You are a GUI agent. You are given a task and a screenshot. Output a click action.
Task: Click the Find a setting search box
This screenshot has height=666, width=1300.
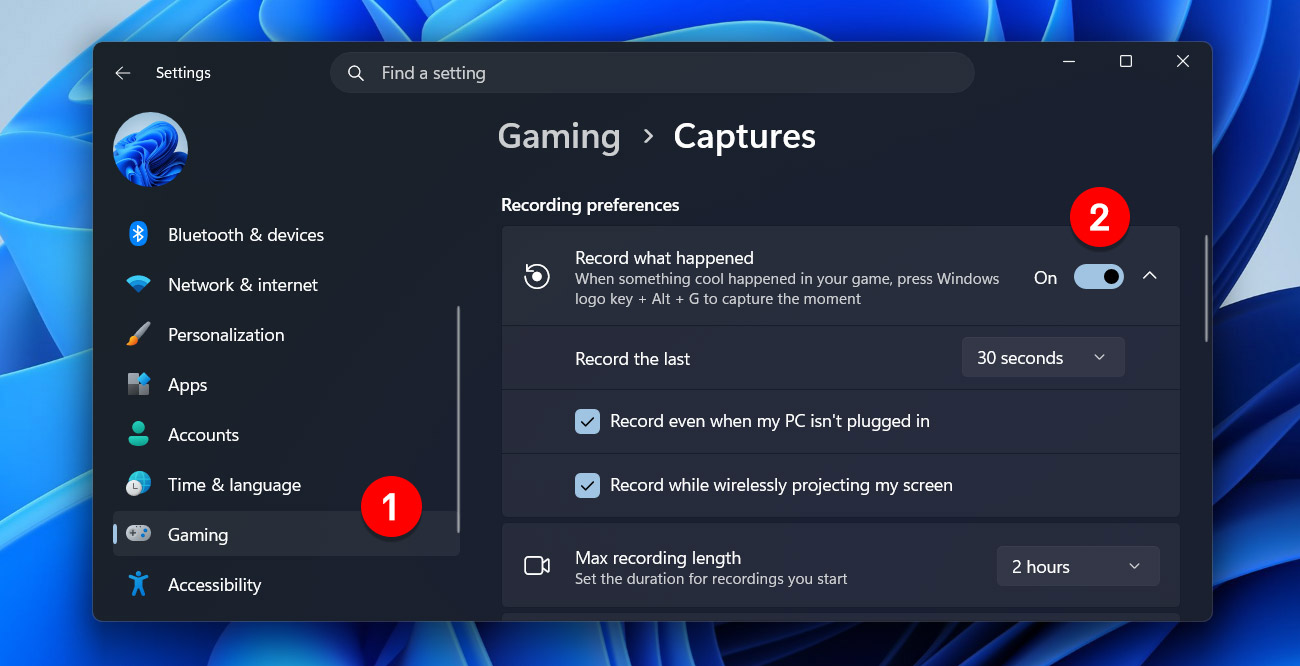pyautogui.click(x=652, y=73)
